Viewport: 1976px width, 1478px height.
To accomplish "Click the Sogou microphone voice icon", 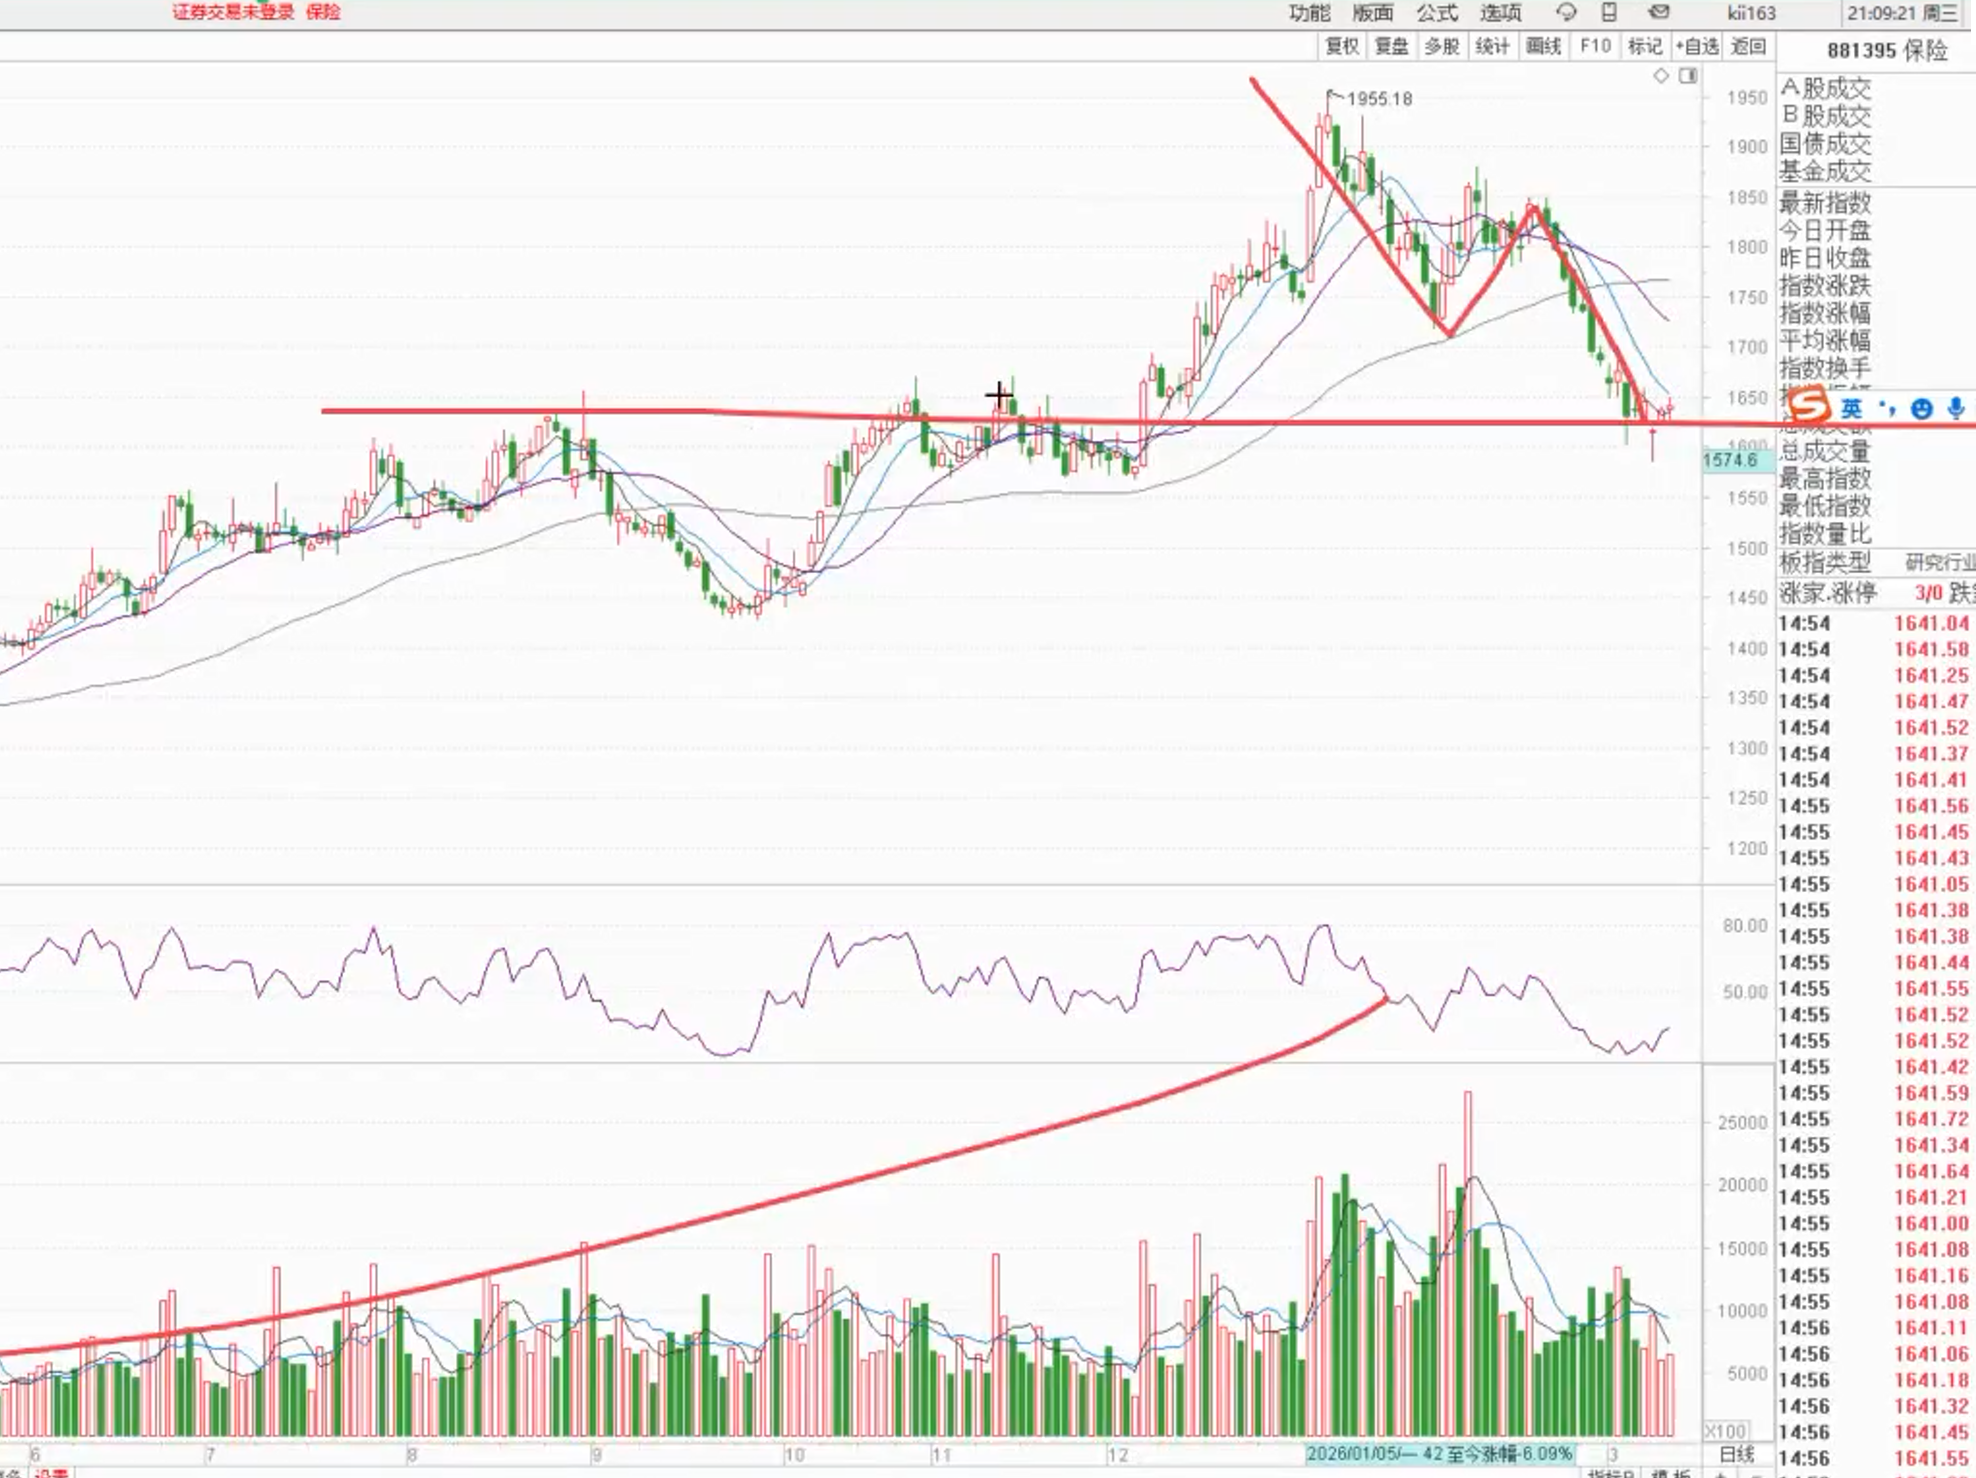I will tap(1956, 408).
